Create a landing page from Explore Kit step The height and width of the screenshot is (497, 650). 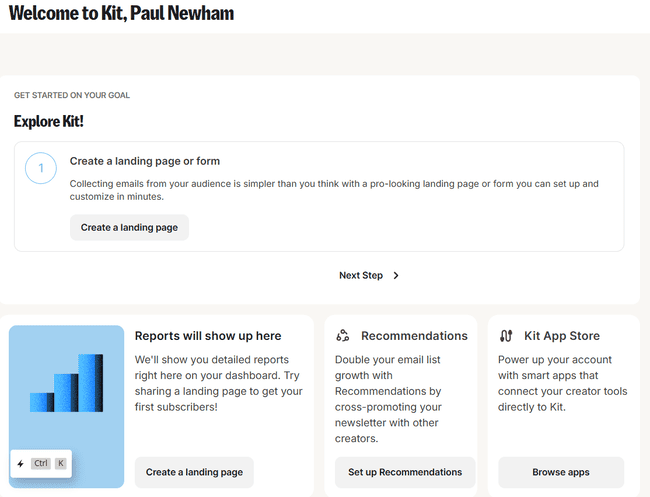[x=129, y=228]
